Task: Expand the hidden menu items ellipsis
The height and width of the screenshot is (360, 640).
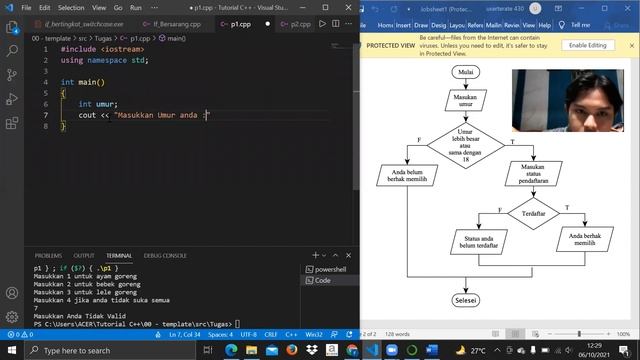Action: [x=154, y=8]
